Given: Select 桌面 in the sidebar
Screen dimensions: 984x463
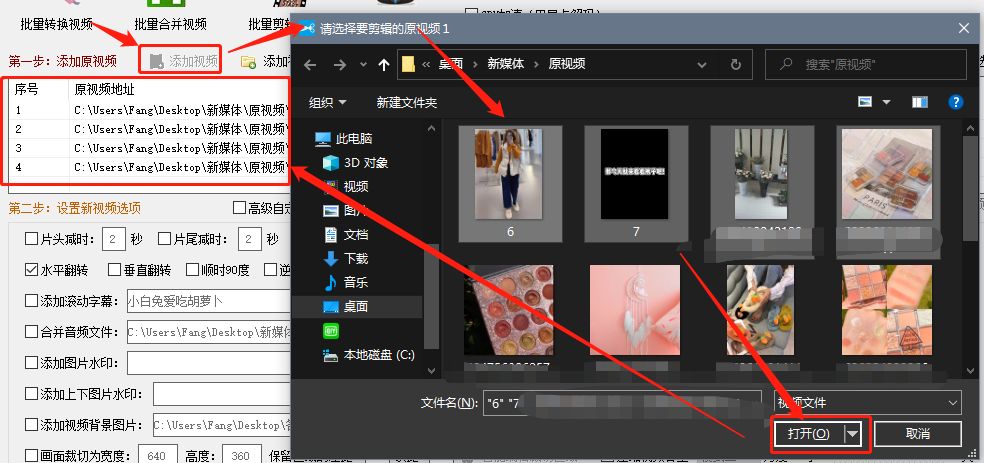Looking at the screenshot, I should (355, 306).
